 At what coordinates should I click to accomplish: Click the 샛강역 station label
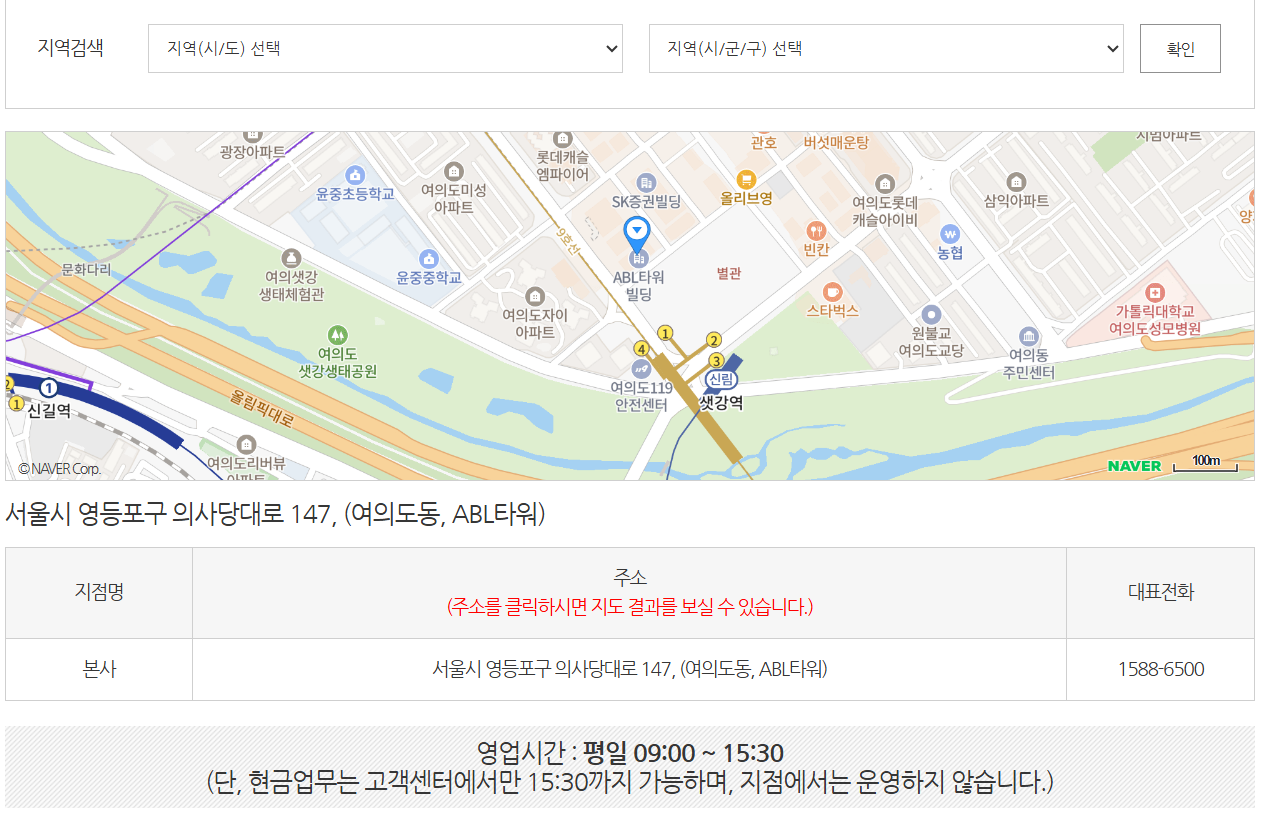point(721,402)
